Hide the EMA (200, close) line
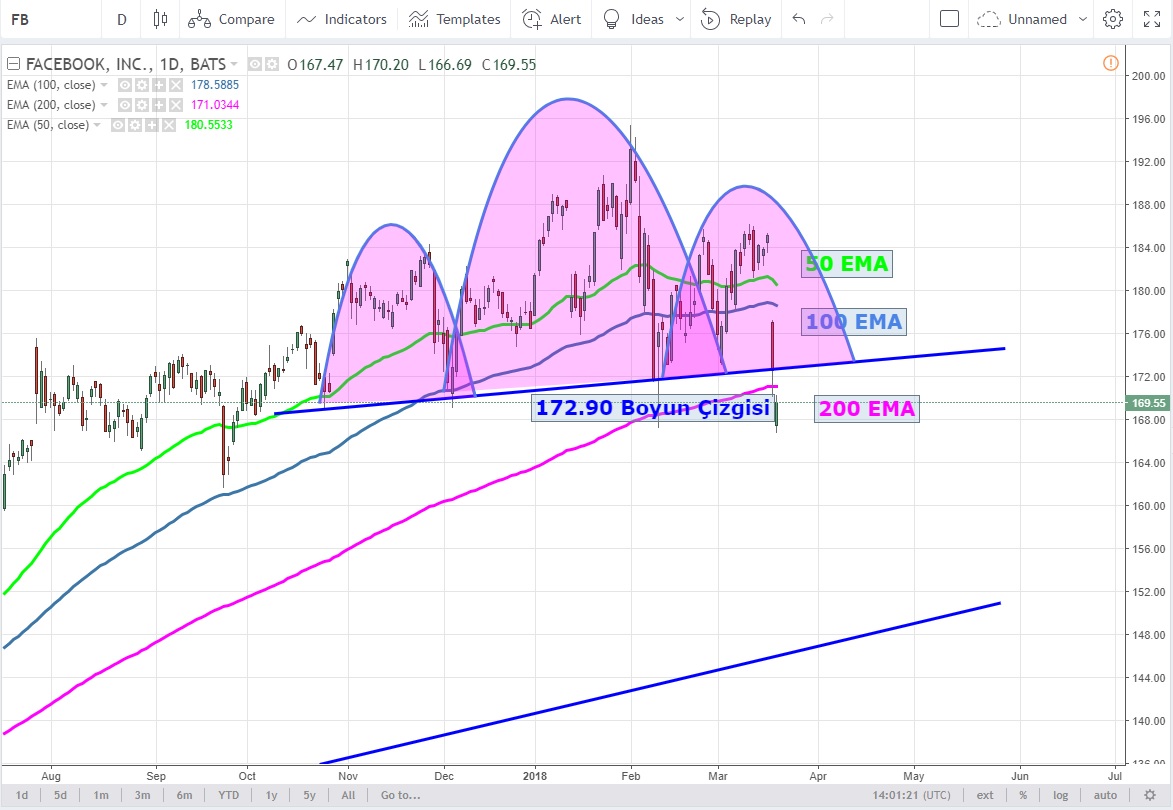1173x810 pixels. [125, 105]
